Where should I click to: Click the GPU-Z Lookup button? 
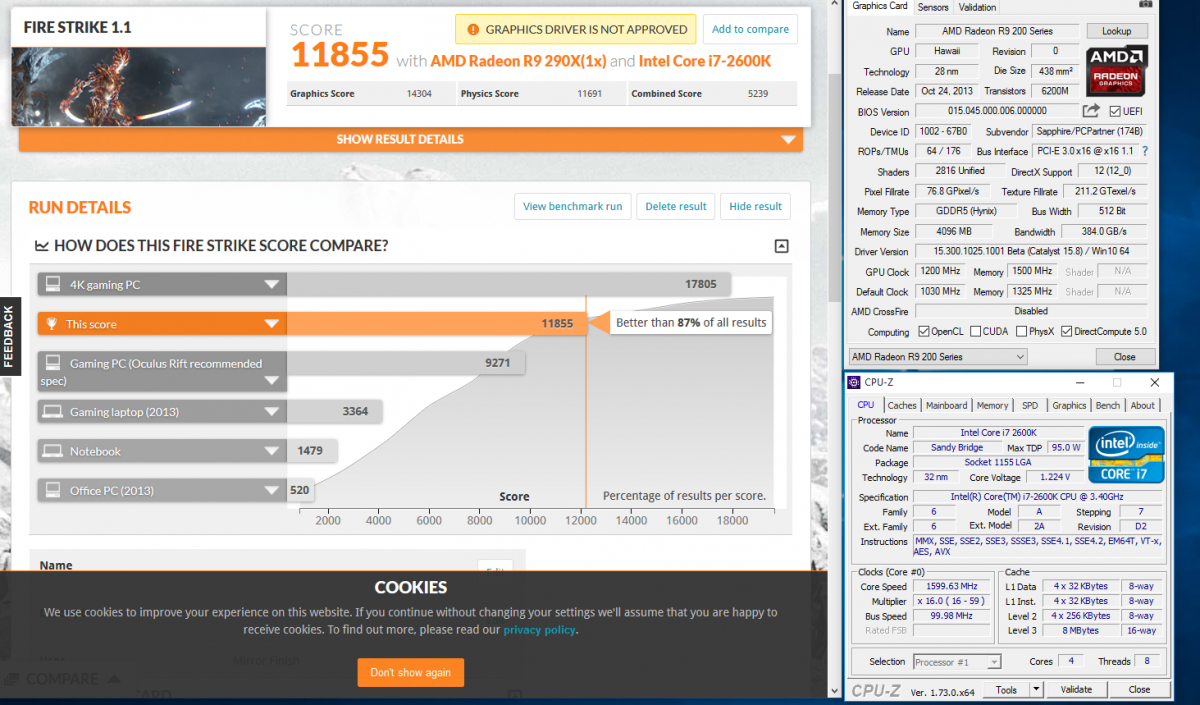pos(1117,31)
